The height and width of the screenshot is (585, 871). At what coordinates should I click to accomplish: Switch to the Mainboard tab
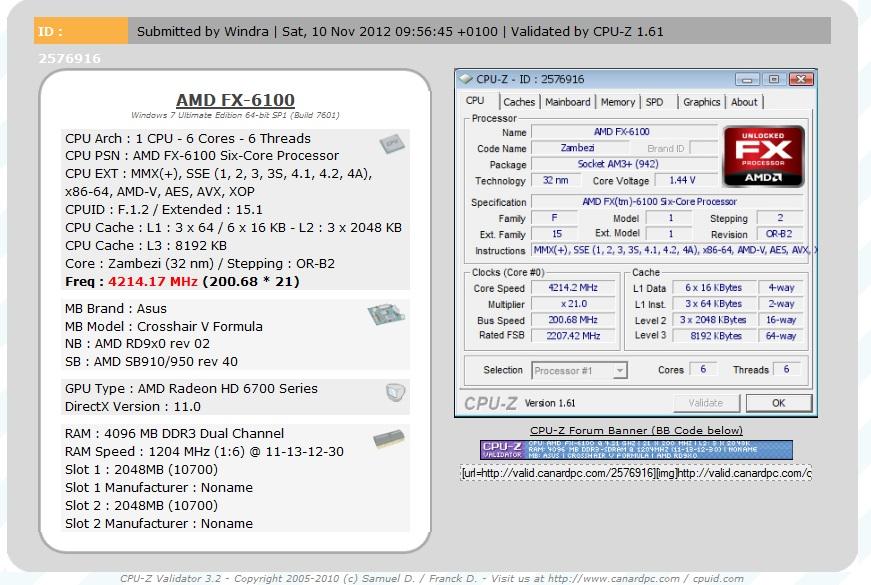(x=568, y=102)
